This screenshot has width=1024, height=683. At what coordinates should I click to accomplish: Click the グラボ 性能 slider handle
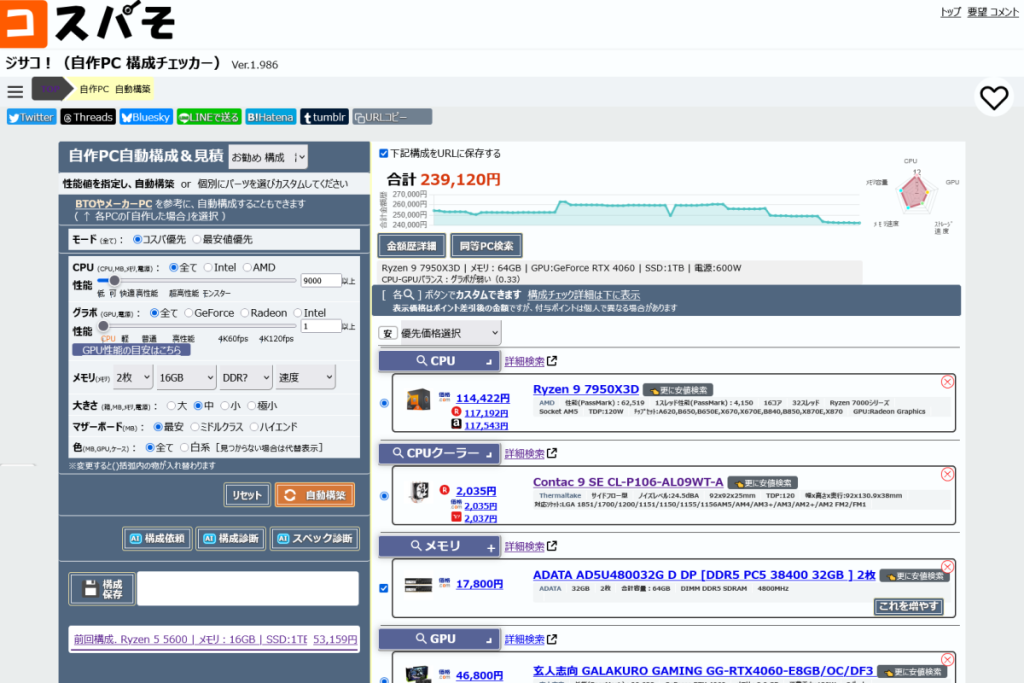tap(103, 326)
